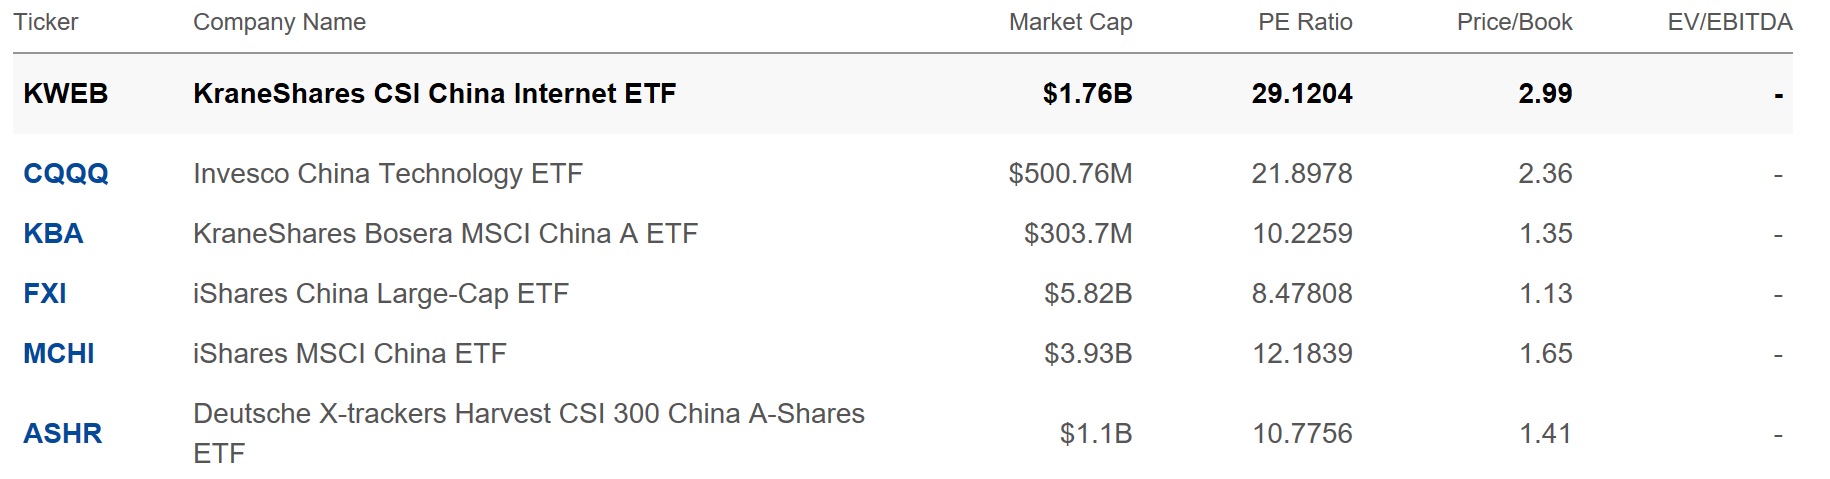Viewport: 1830px width, 479px height.
Task: Select KraneShares CSI China Internet ETF name
Action: coord(435,94)
